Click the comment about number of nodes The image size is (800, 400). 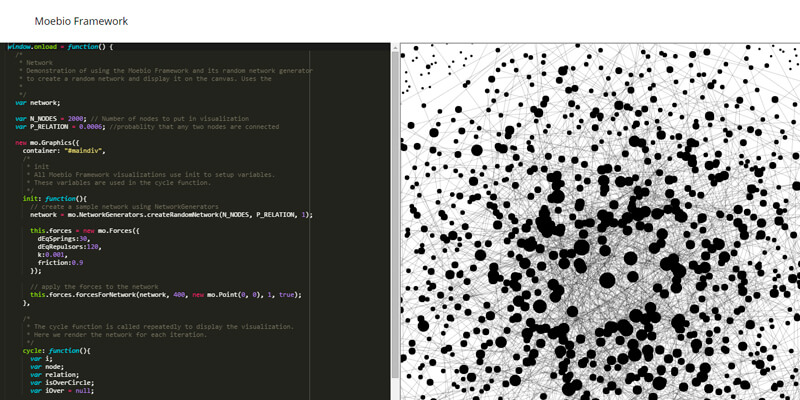[170, 119]
